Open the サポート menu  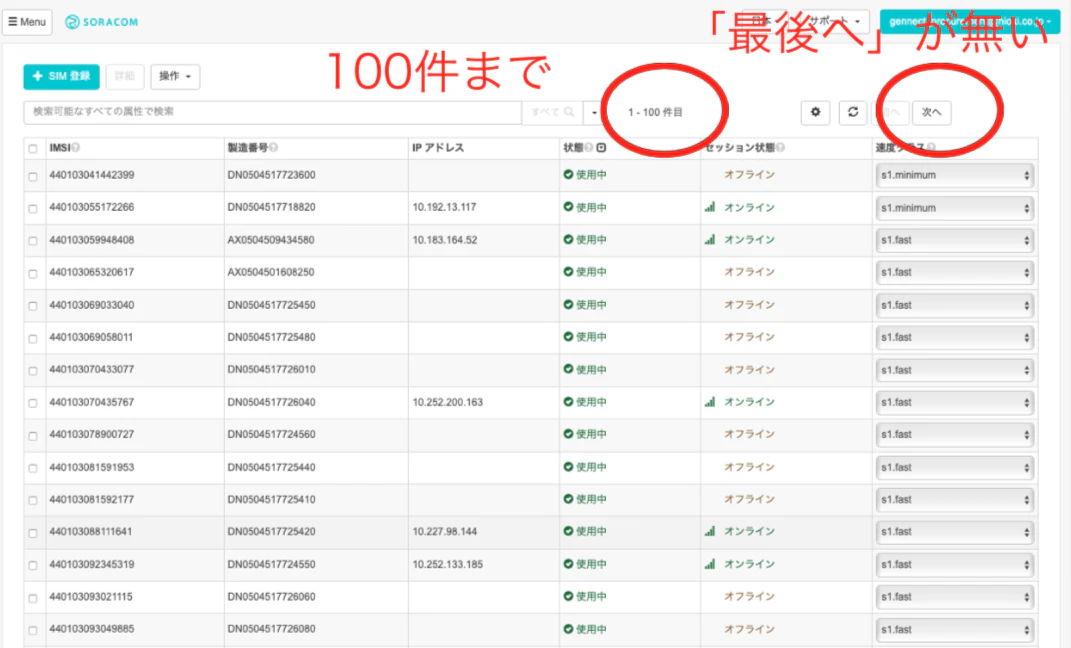click(x=835, y=21)
